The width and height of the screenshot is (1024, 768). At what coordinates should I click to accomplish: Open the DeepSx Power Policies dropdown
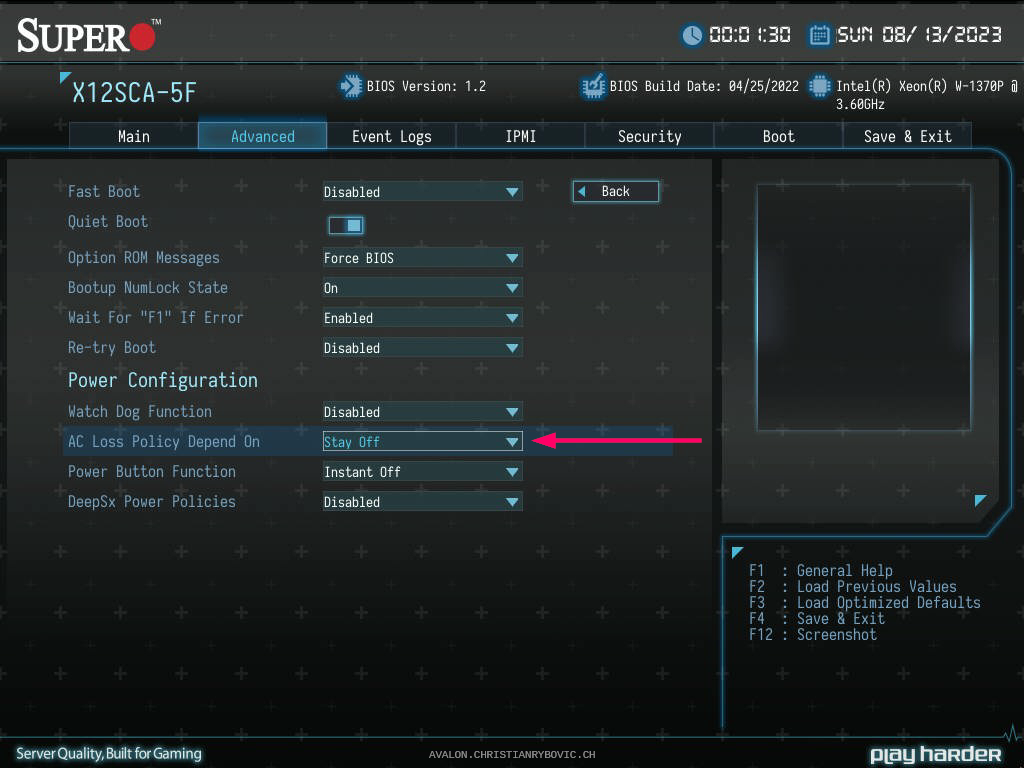422,502
